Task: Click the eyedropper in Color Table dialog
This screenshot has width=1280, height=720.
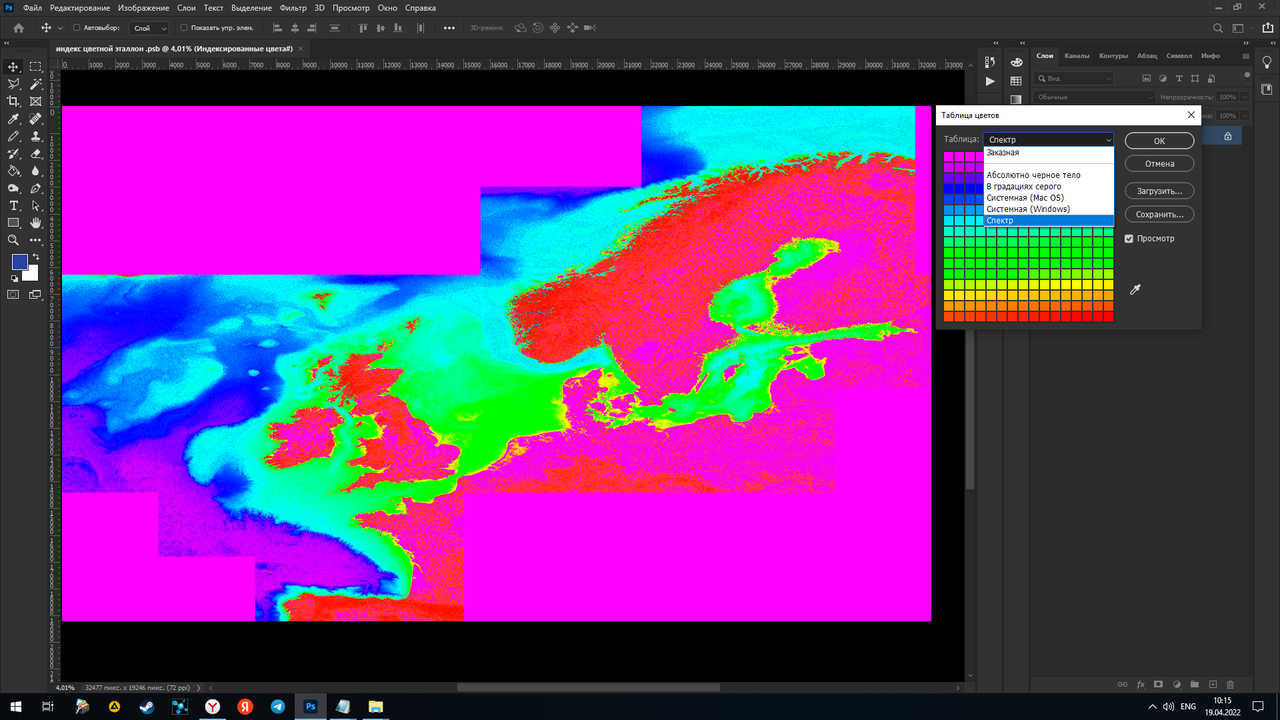Action: click(x=1134, y=290)
